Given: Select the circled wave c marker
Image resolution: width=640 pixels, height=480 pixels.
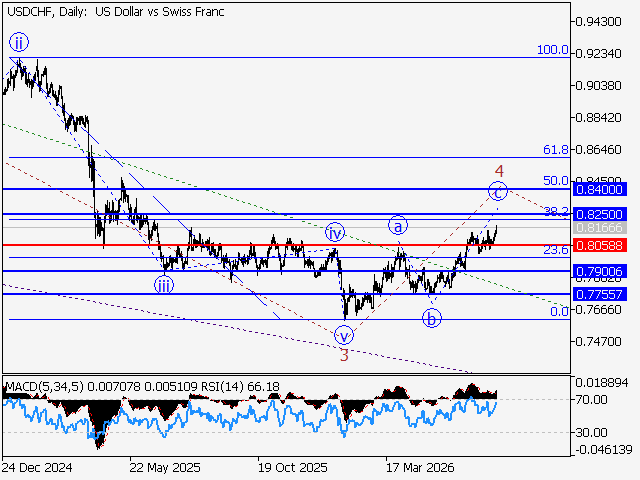Looking at the screenshot, I should click(498, 191).
